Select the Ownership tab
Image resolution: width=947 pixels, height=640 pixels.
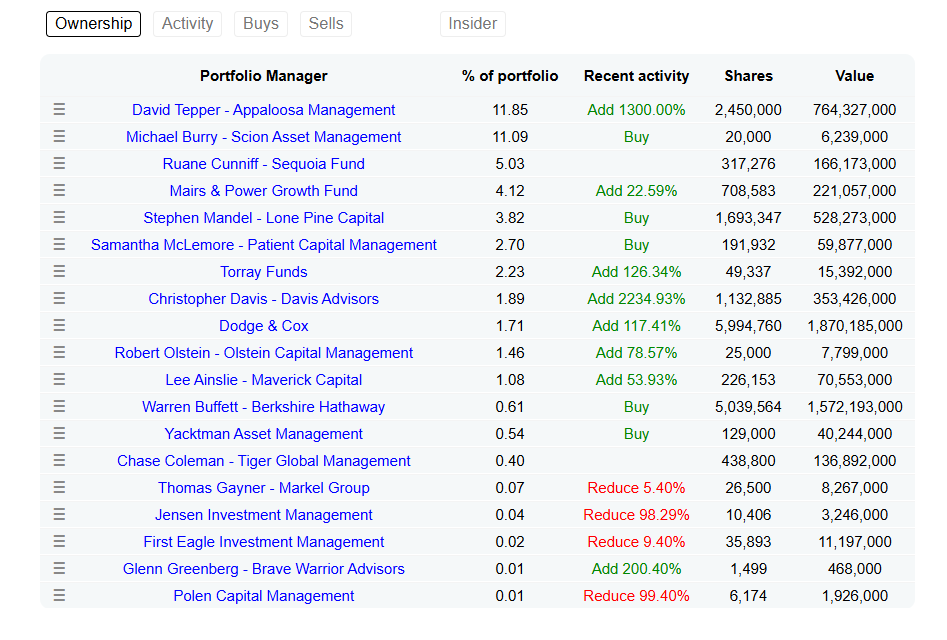pyautogui.click(x=94, y=24)
